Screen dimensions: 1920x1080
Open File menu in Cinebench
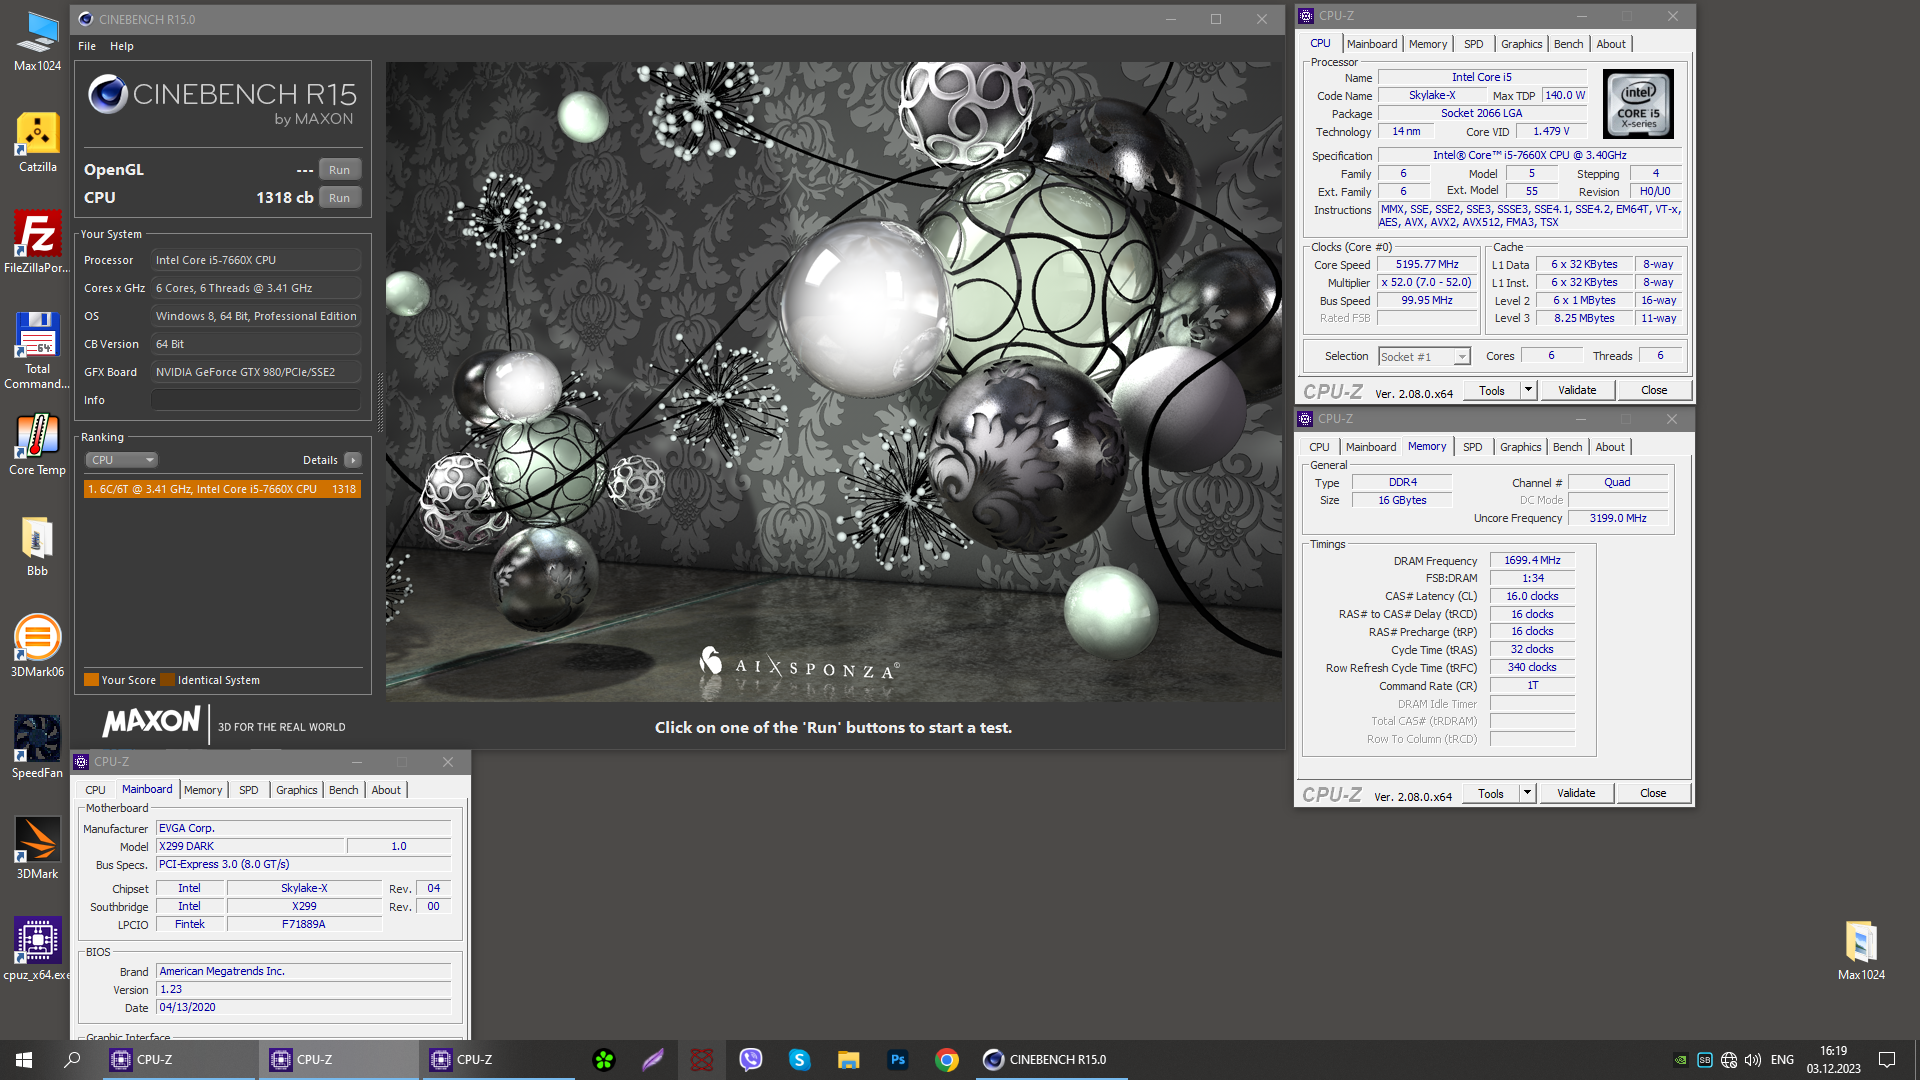[87, 46]
